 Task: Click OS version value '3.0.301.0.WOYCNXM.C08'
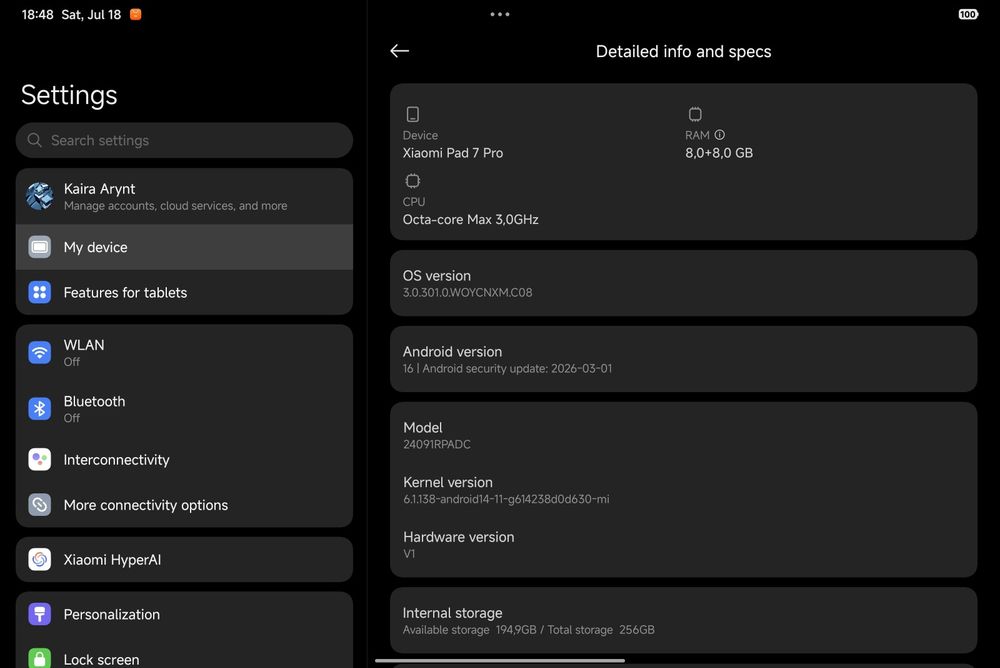(x=467, y=292)
